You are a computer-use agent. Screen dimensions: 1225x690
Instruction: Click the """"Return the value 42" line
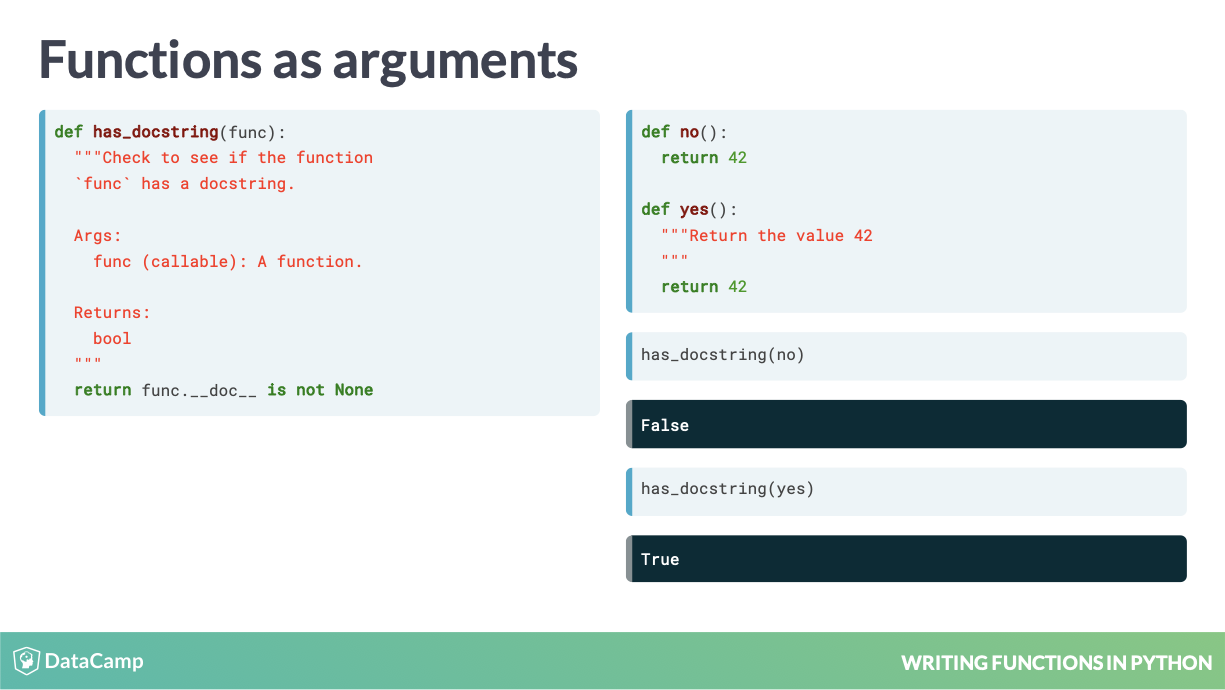(767, 236)
